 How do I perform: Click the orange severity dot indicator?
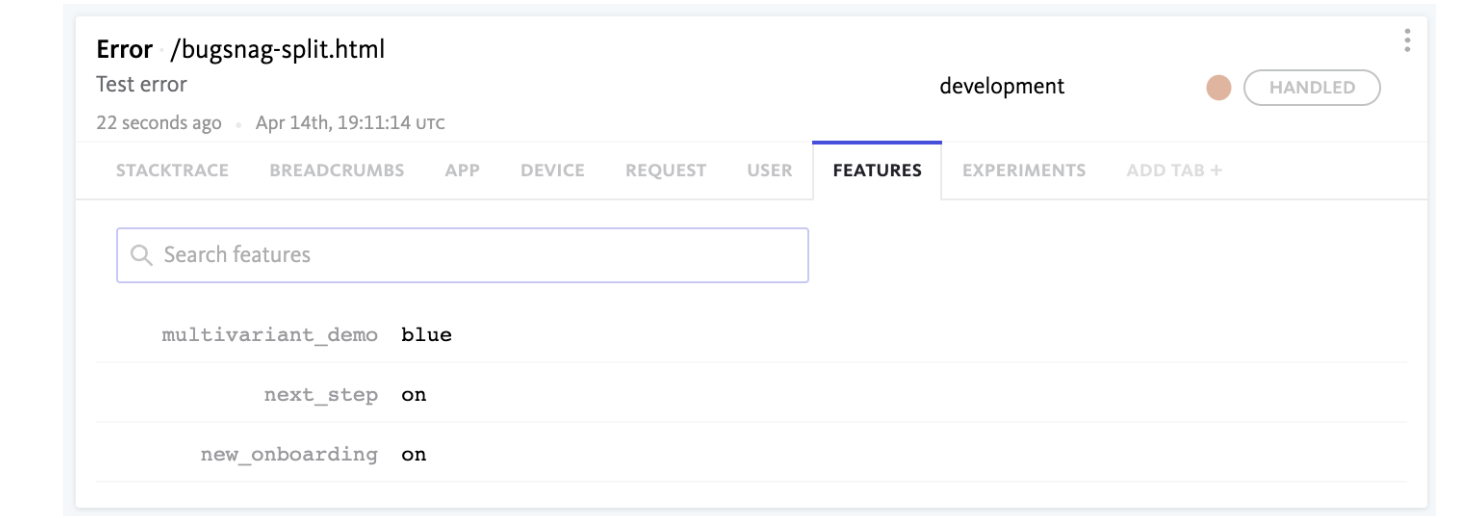(x=1218, y=87)
